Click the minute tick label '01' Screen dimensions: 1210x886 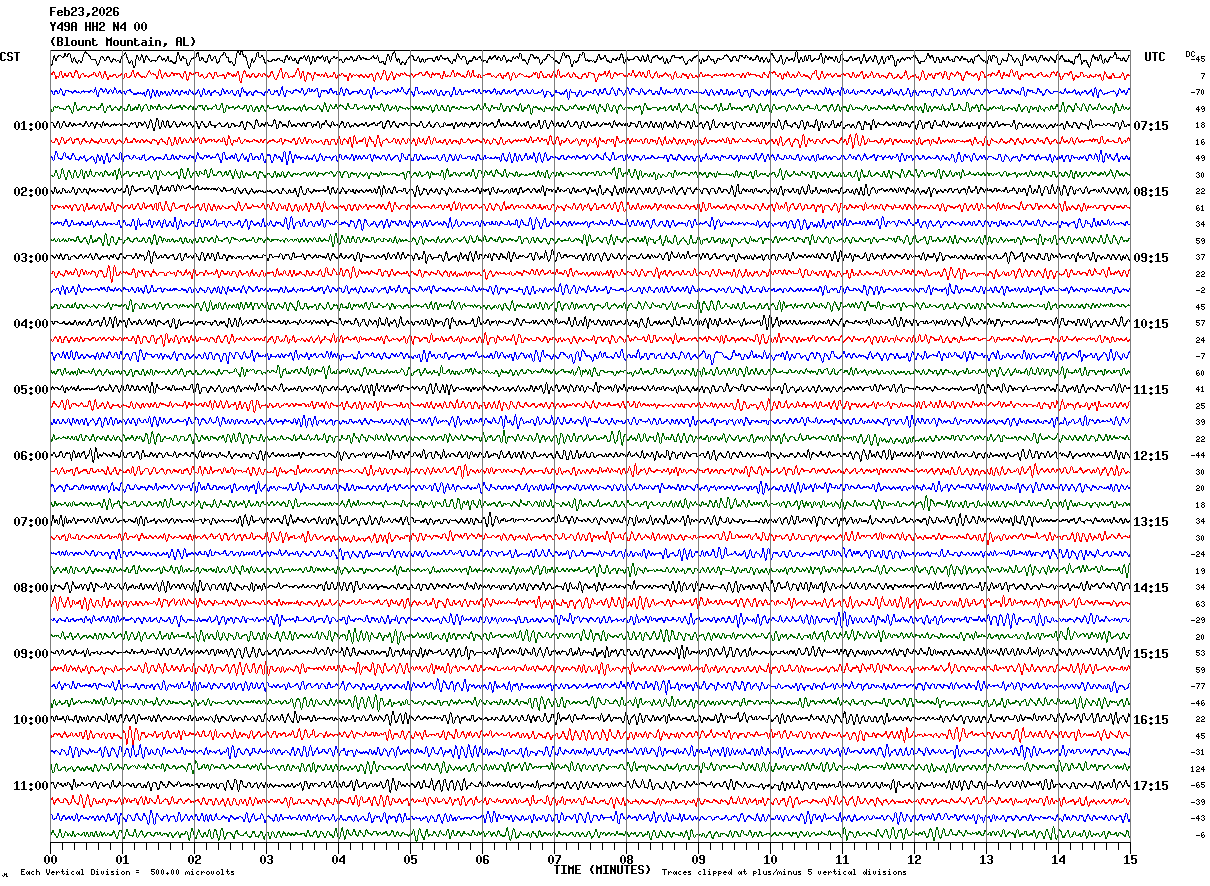click(x=122, y=859)
